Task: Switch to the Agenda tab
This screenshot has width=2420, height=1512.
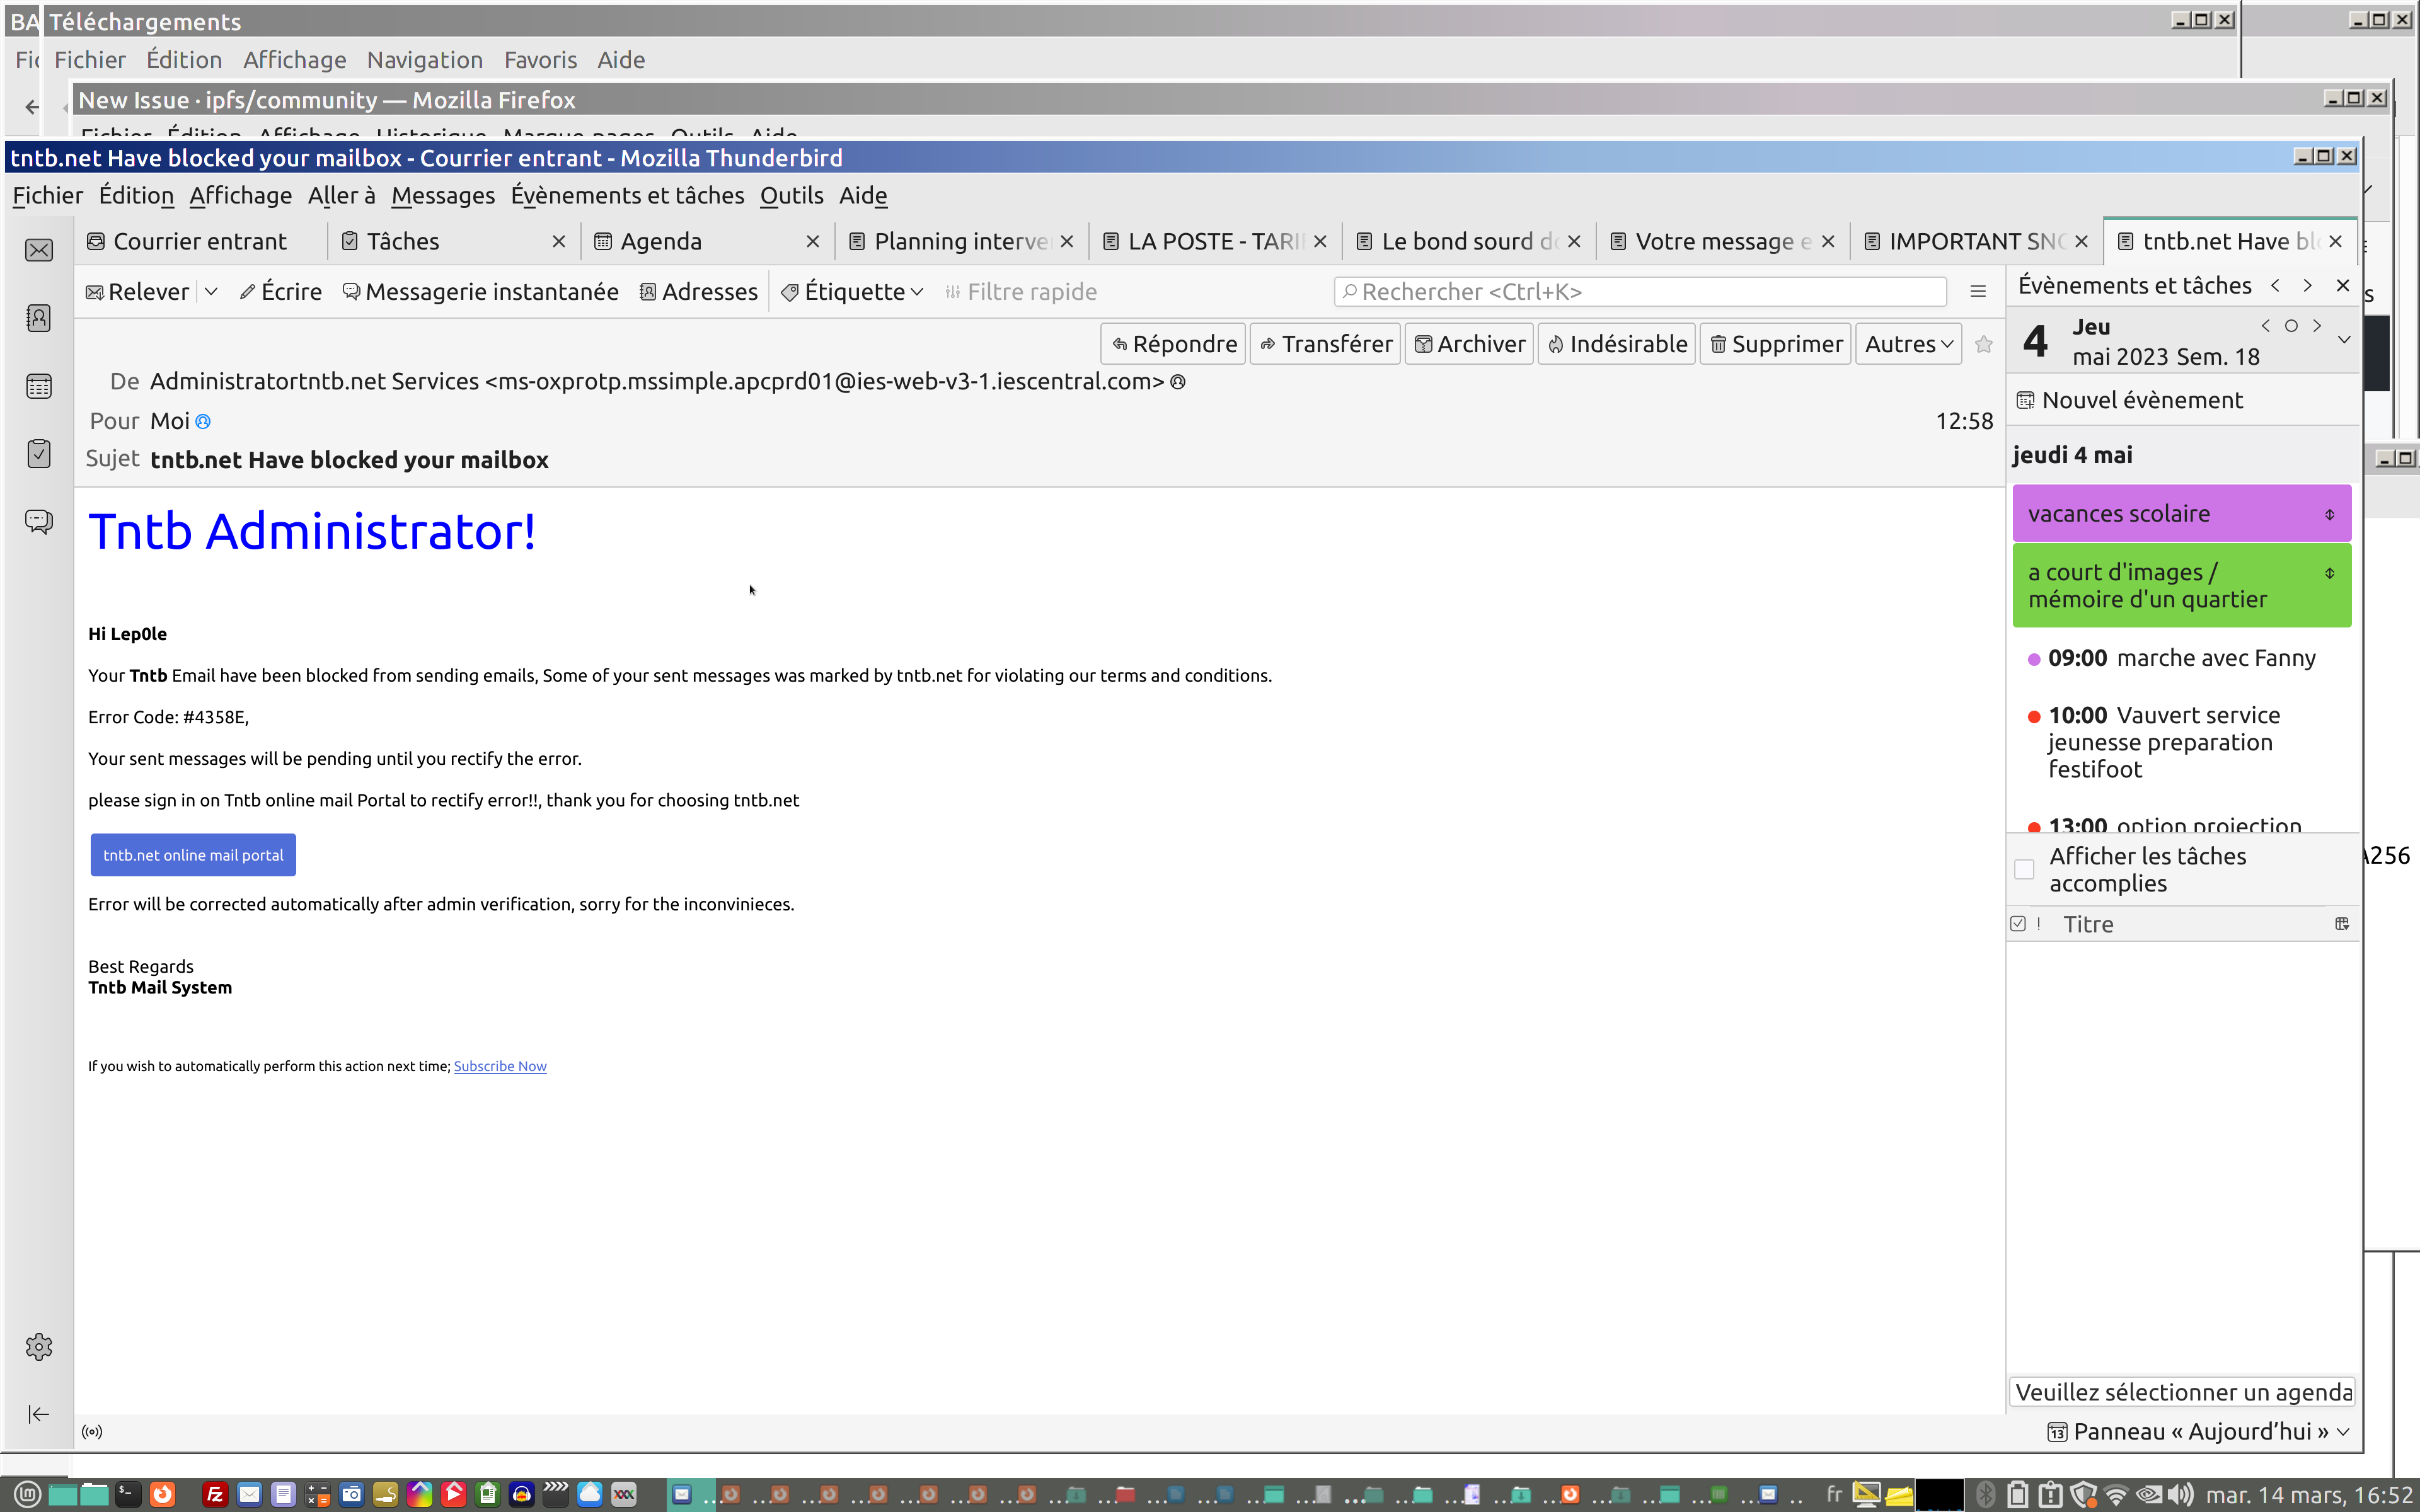Action: point(660,242)
